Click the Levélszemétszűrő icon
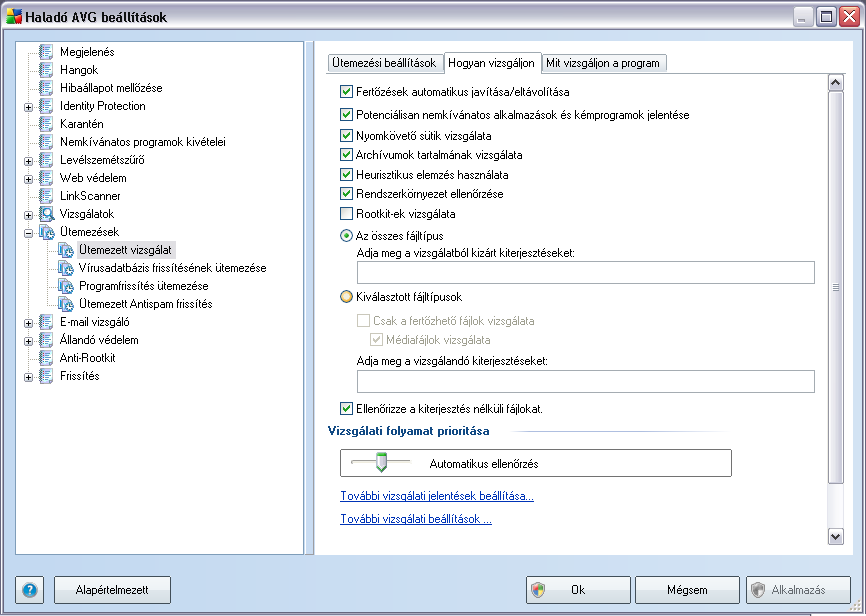The width and height of the screenshot is (866, 616). 46,160
